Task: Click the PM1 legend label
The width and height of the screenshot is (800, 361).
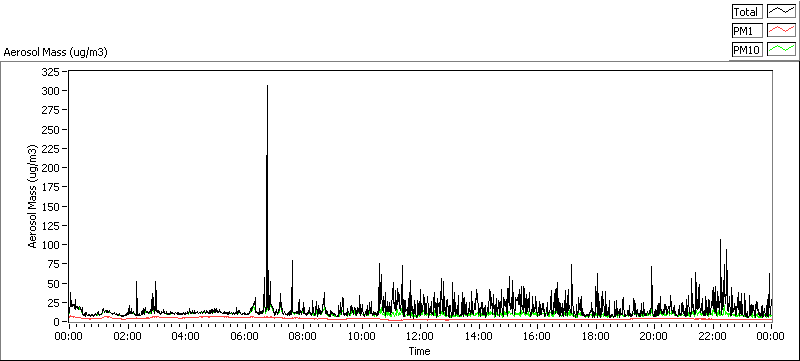Action: [x=747, y=31]
